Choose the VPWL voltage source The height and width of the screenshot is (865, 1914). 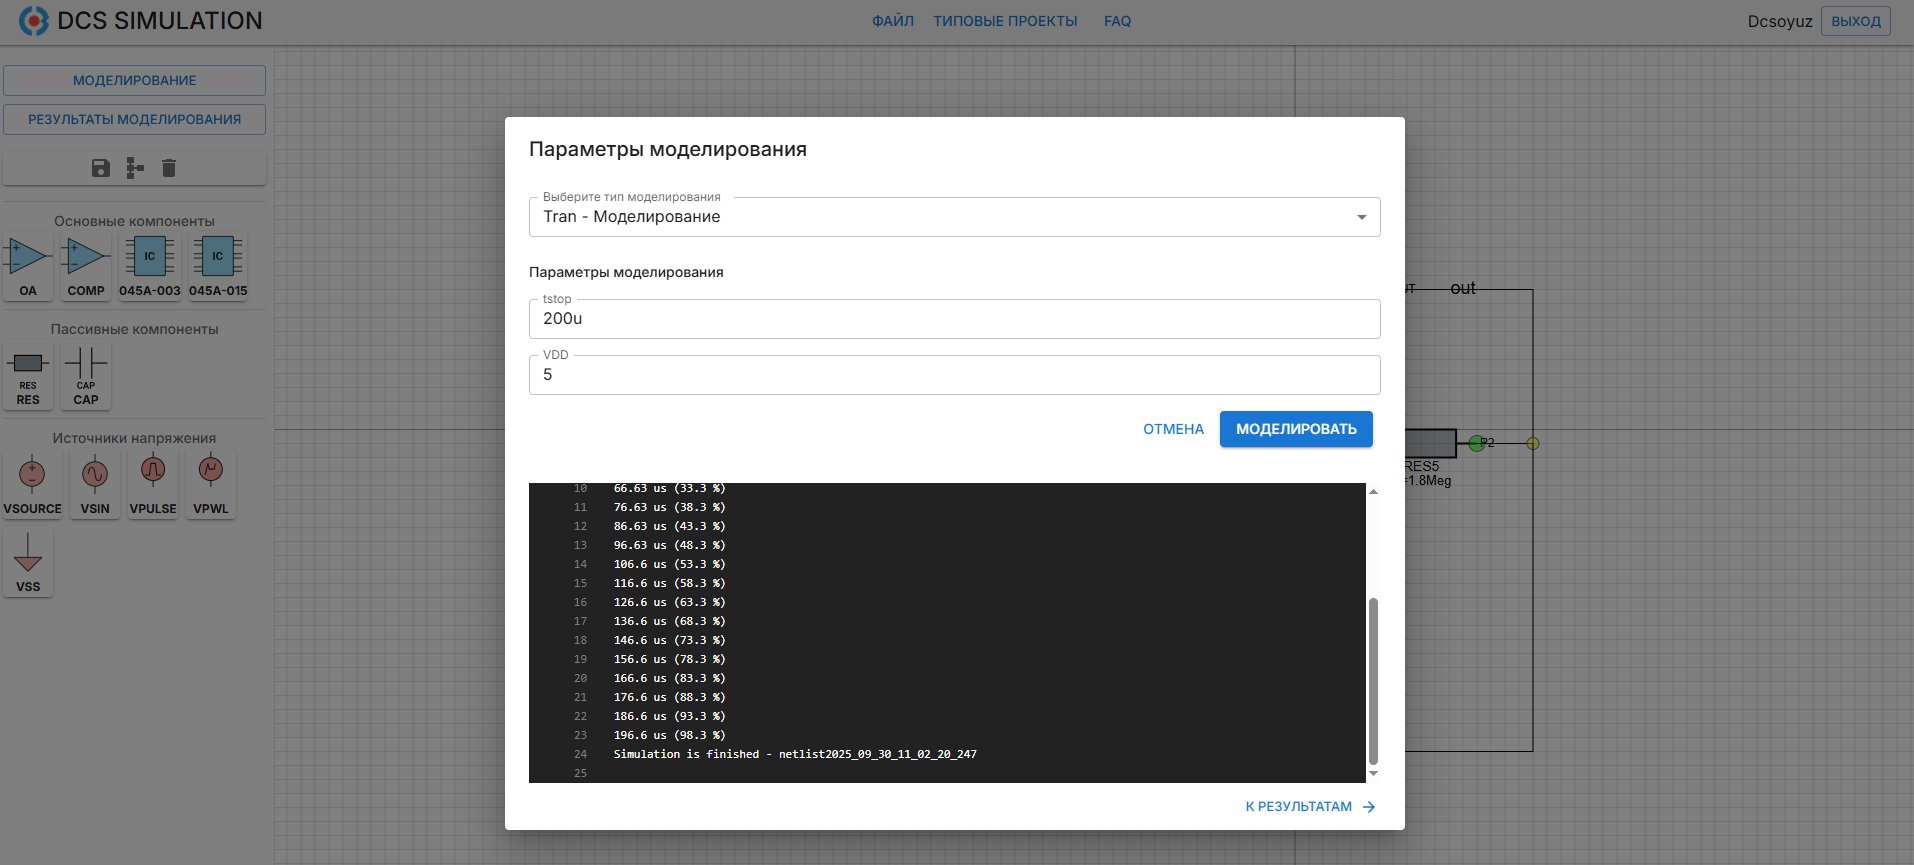(211, 484)
